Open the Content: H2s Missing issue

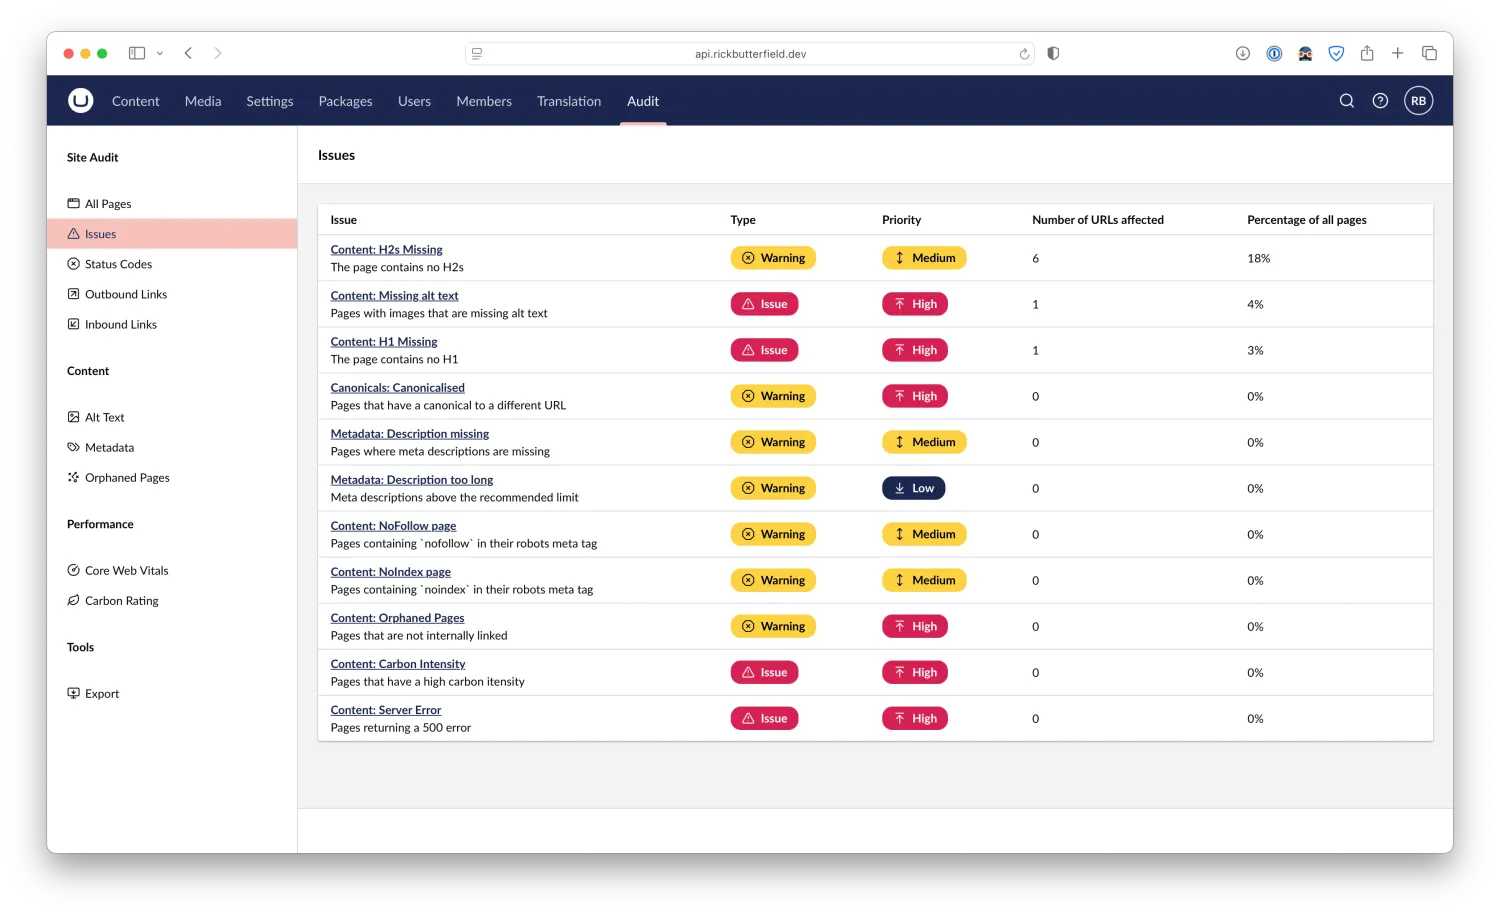[x=386, y=249]
